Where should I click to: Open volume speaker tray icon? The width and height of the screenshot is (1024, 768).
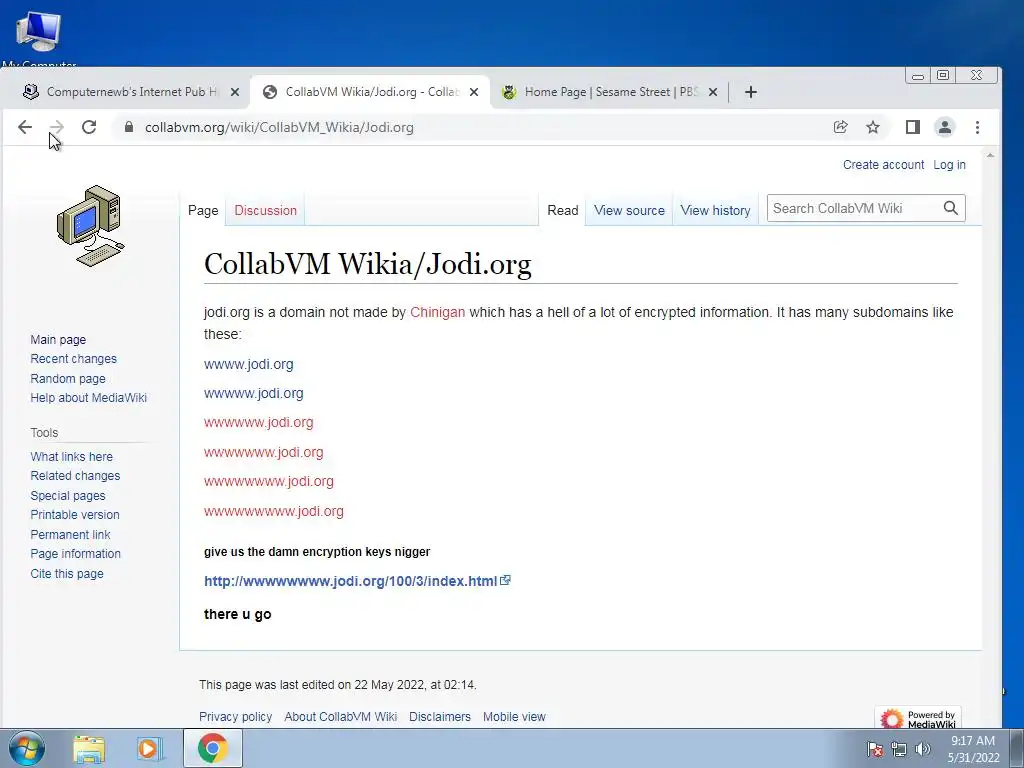tap(922, 749)
